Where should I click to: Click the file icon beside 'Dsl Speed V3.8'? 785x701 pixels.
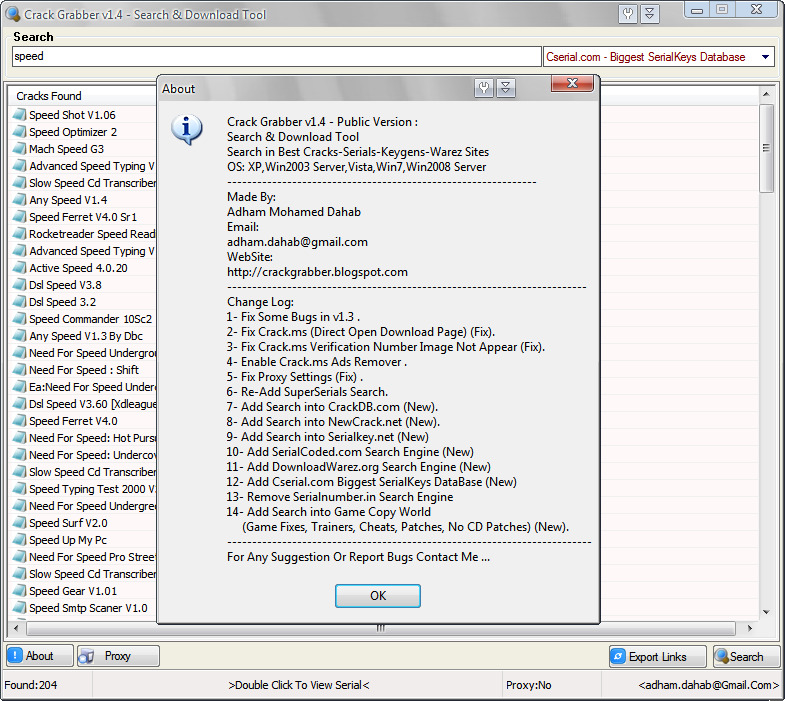pyautogui.click(x=20, y=285)
